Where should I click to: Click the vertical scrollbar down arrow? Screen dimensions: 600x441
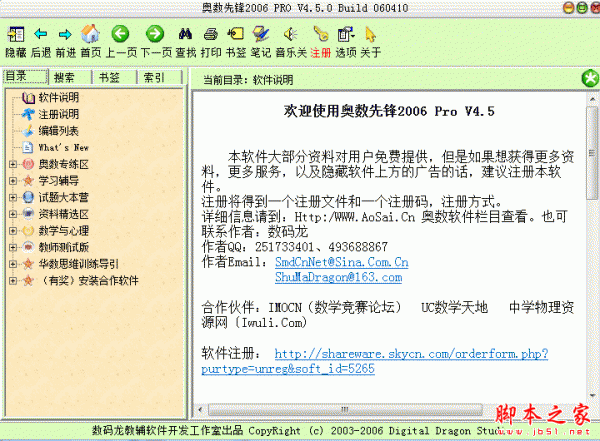coord(593,395)
